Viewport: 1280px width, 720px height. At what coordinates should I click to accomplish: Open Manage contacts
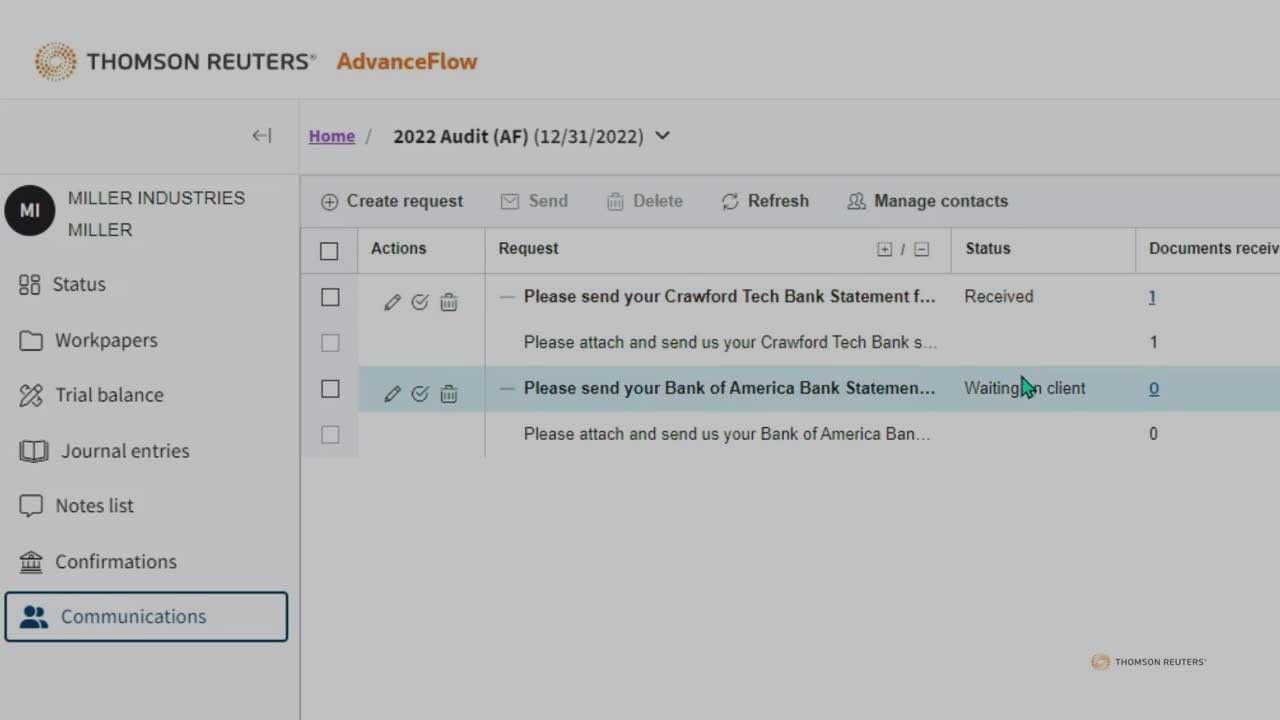point(927,201)
